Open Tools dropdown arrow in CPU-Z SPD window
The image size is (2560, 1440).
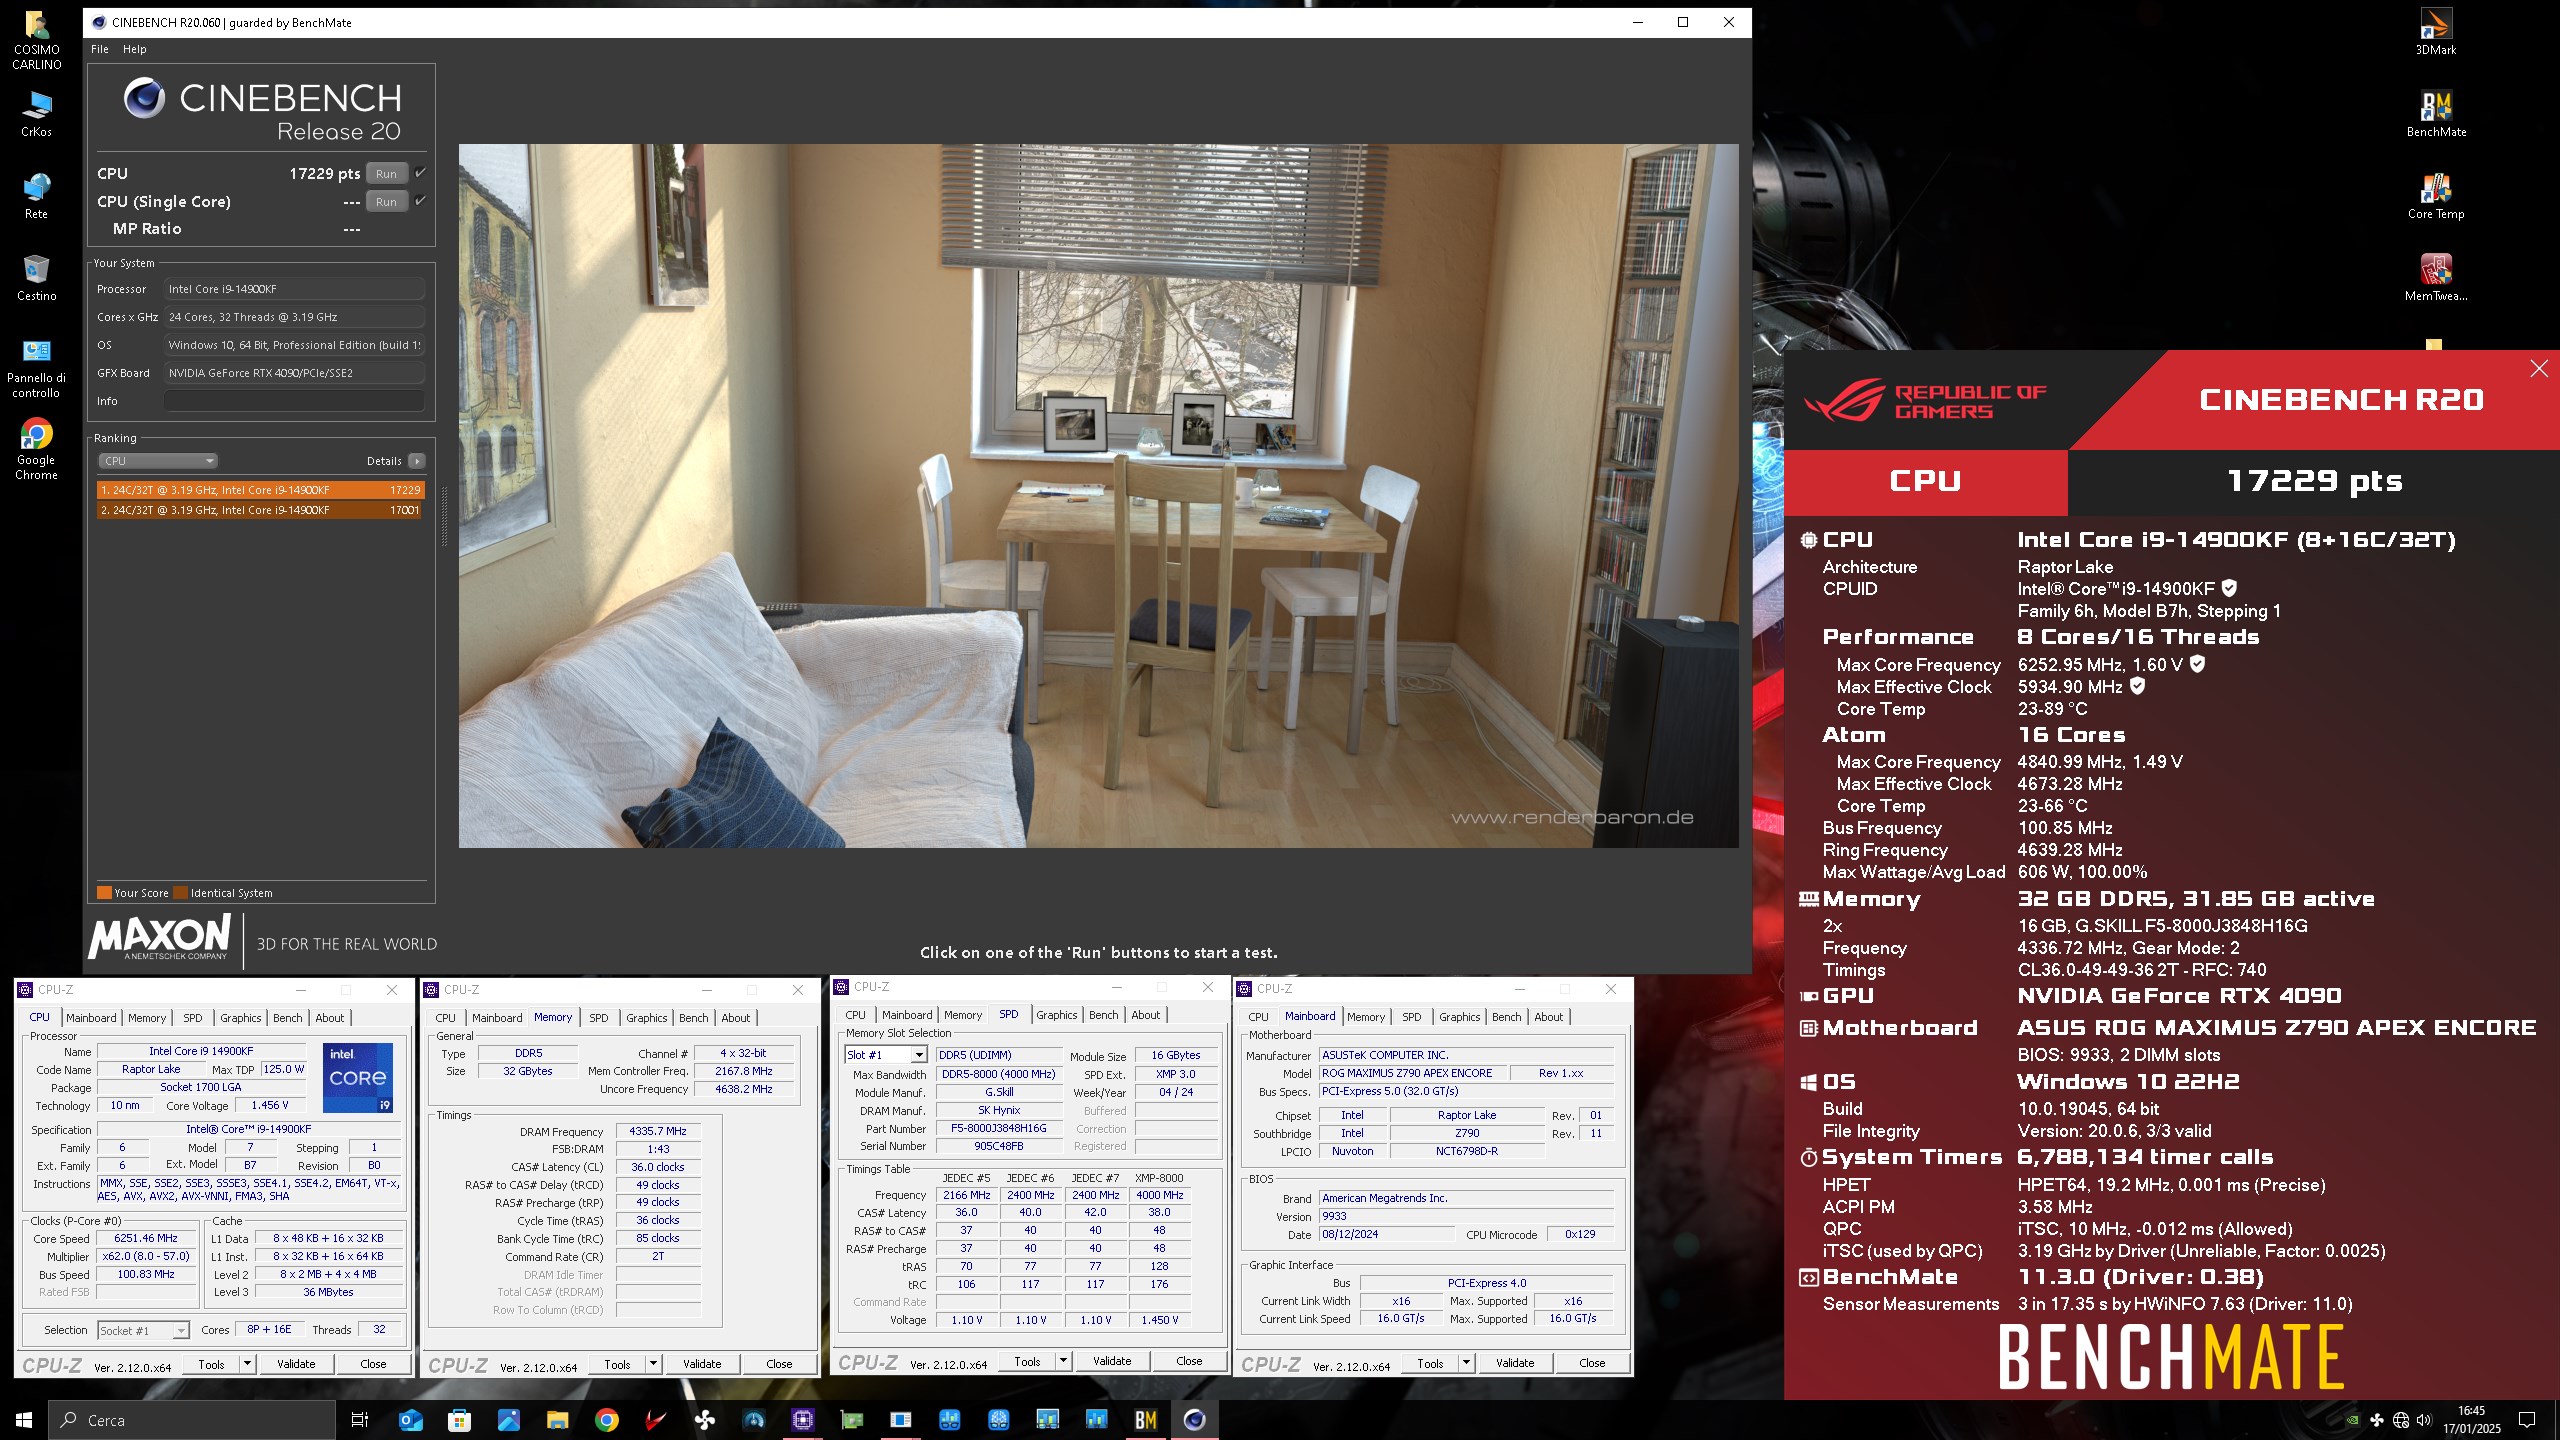tap(1063, 1361)
